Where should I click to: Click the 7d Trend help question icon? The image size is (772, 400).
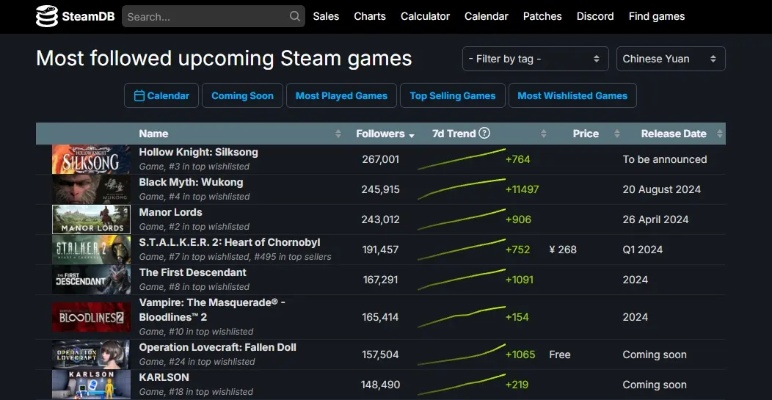coord(484,133)
